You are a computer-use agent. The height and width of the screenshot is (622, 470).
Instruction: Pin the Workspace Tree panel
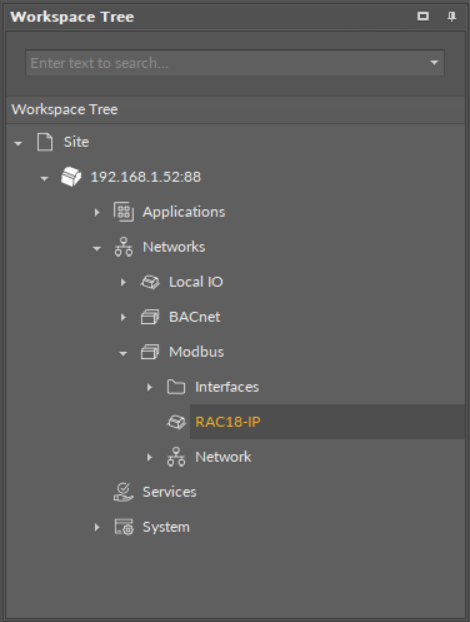[451, 17]
